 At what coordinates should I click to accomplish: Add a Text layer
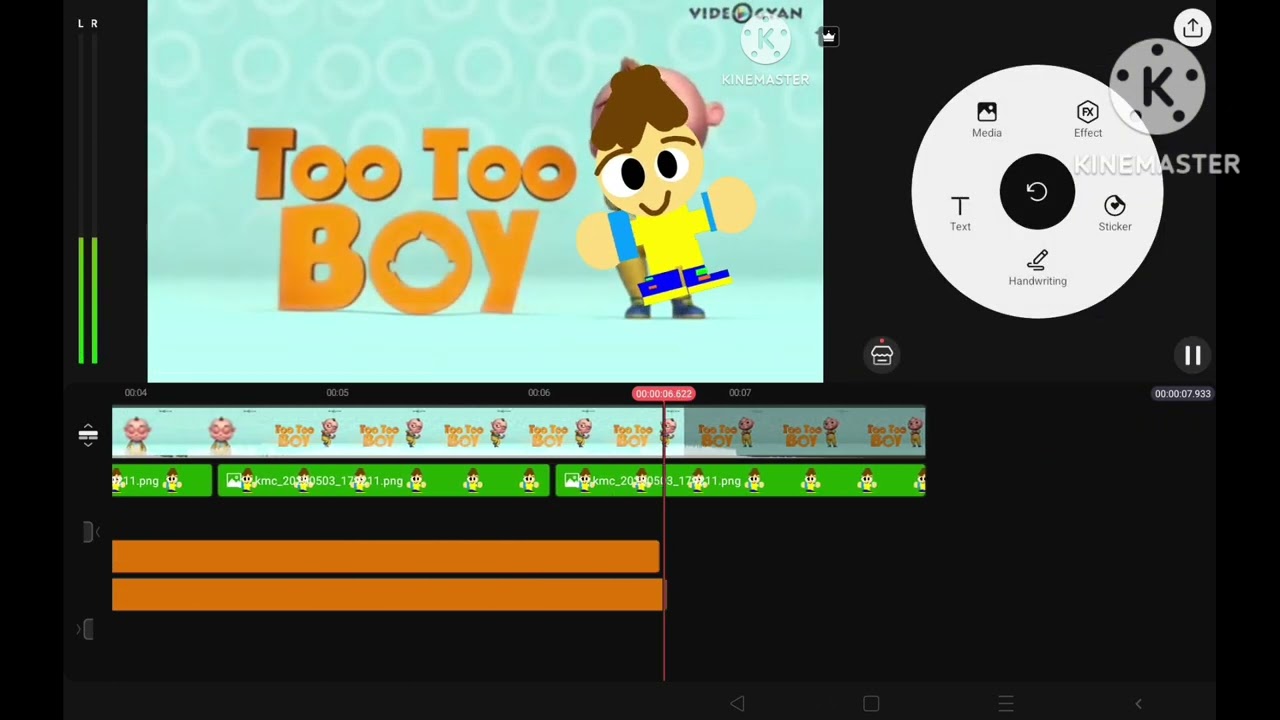(x=960, y=213)
